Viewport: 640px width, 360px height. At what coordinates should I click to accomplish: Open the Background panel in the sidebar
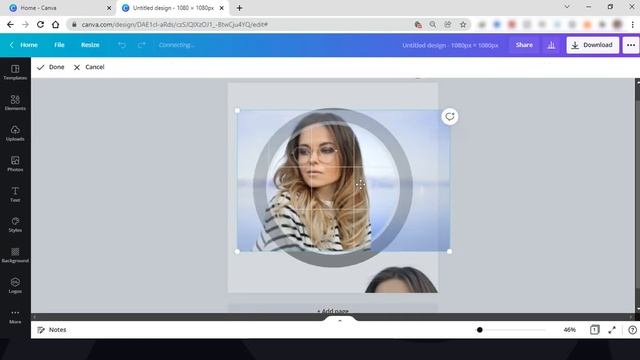(15, 255)
